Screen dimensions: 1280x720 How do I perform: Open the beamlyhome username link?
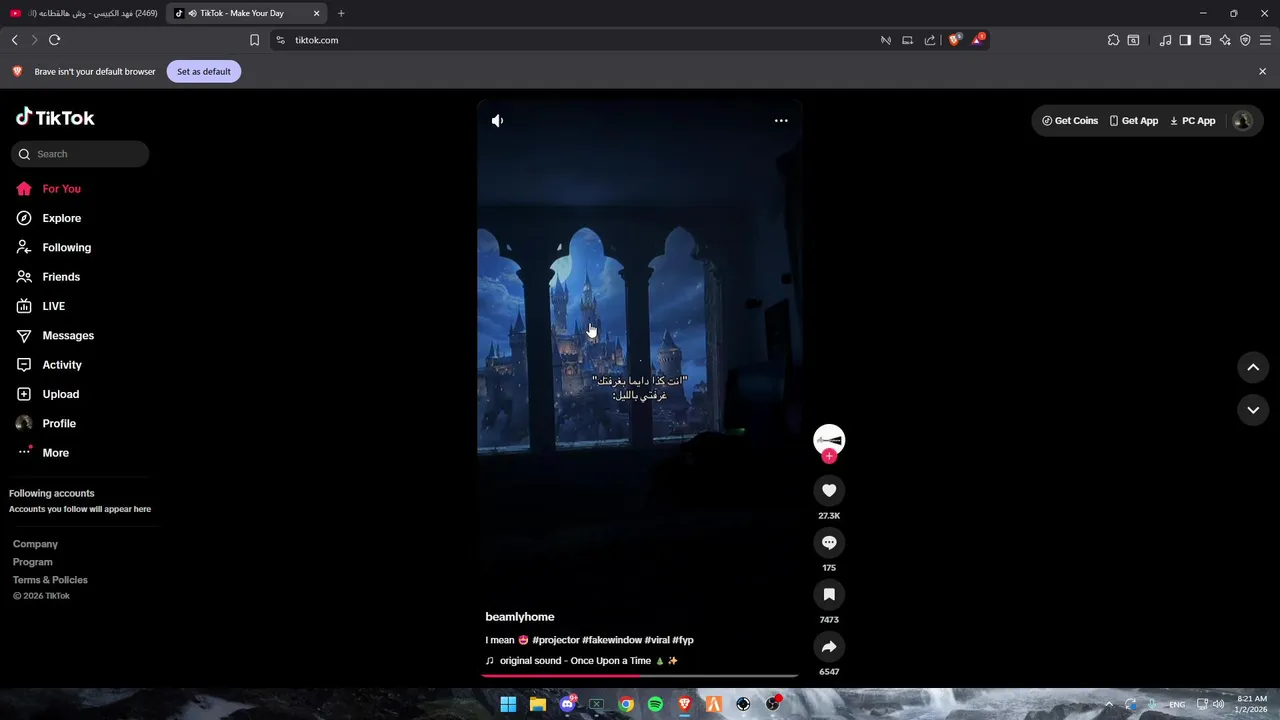tap(520, 617)
